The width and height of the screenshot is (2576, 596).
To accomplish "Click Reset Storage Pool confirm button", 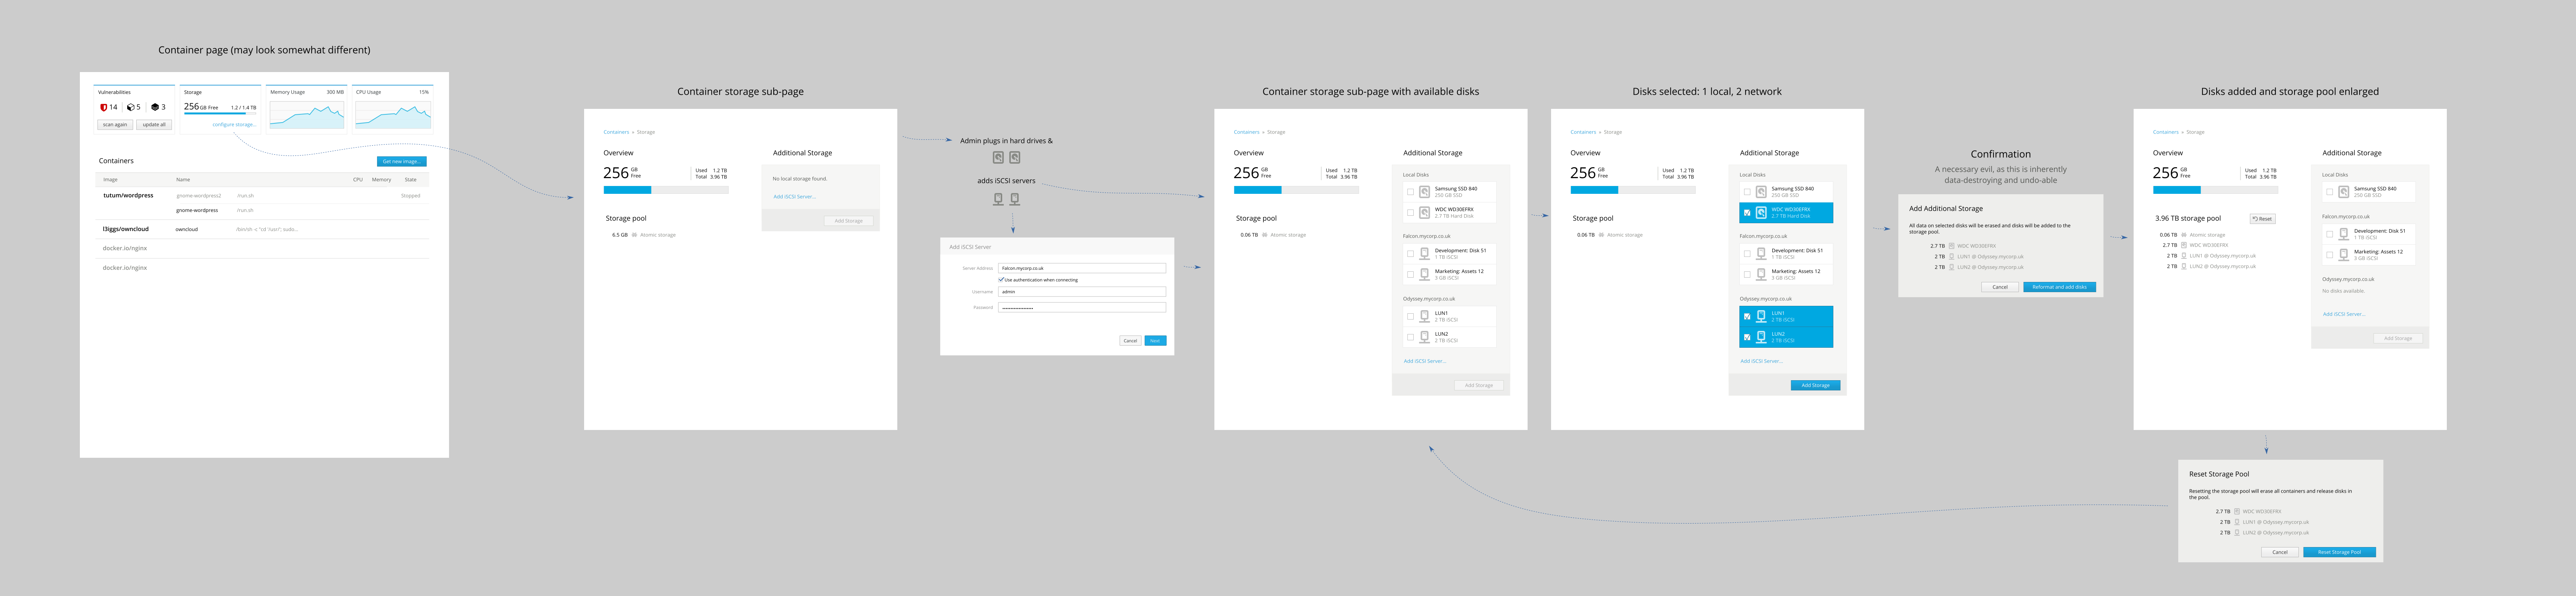I will (x=2339, y=552).
